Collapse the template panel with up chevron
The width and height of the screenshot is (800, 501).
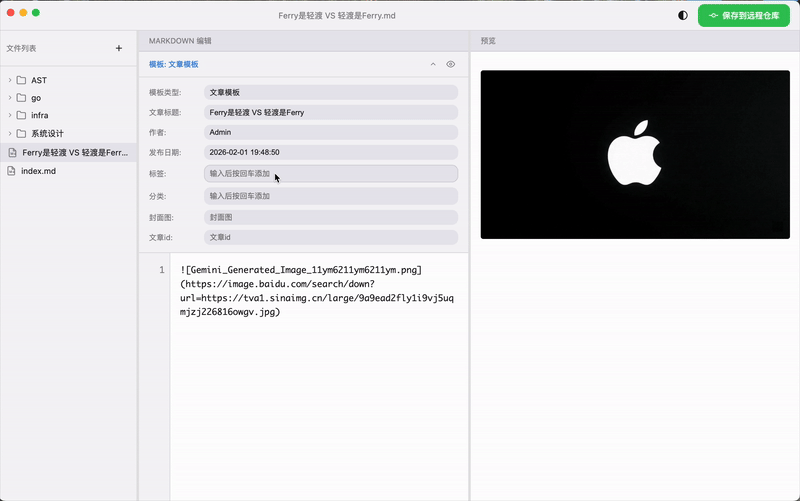[x=433, y=64]
